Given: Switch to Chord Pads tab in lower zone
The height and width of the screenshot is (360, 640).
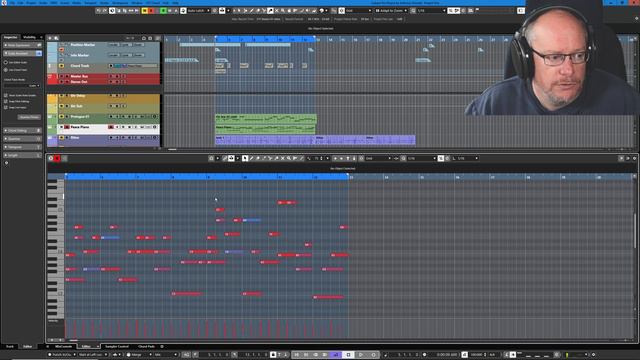Looking at the screenshot, I should coord(146,347).
